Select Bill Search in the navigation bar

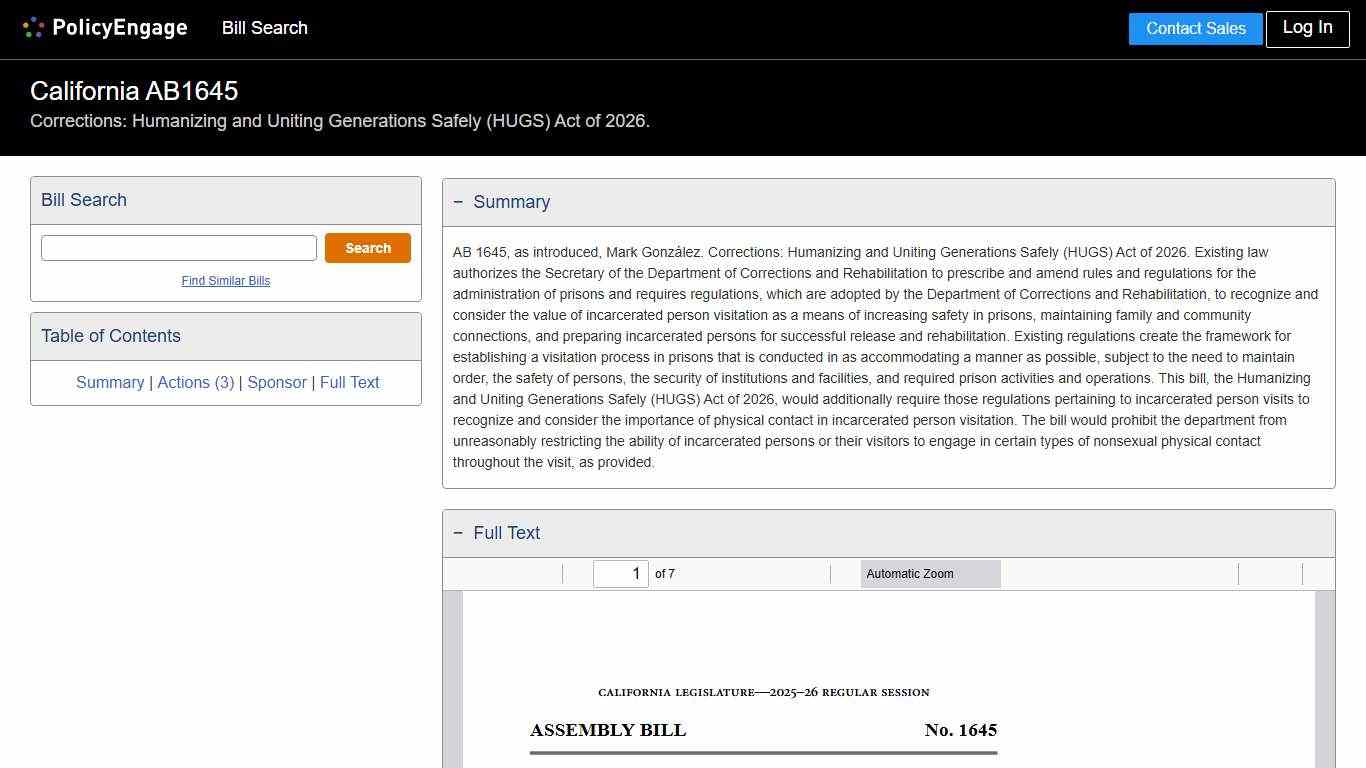pyautogui.click(x=264, y=28)
